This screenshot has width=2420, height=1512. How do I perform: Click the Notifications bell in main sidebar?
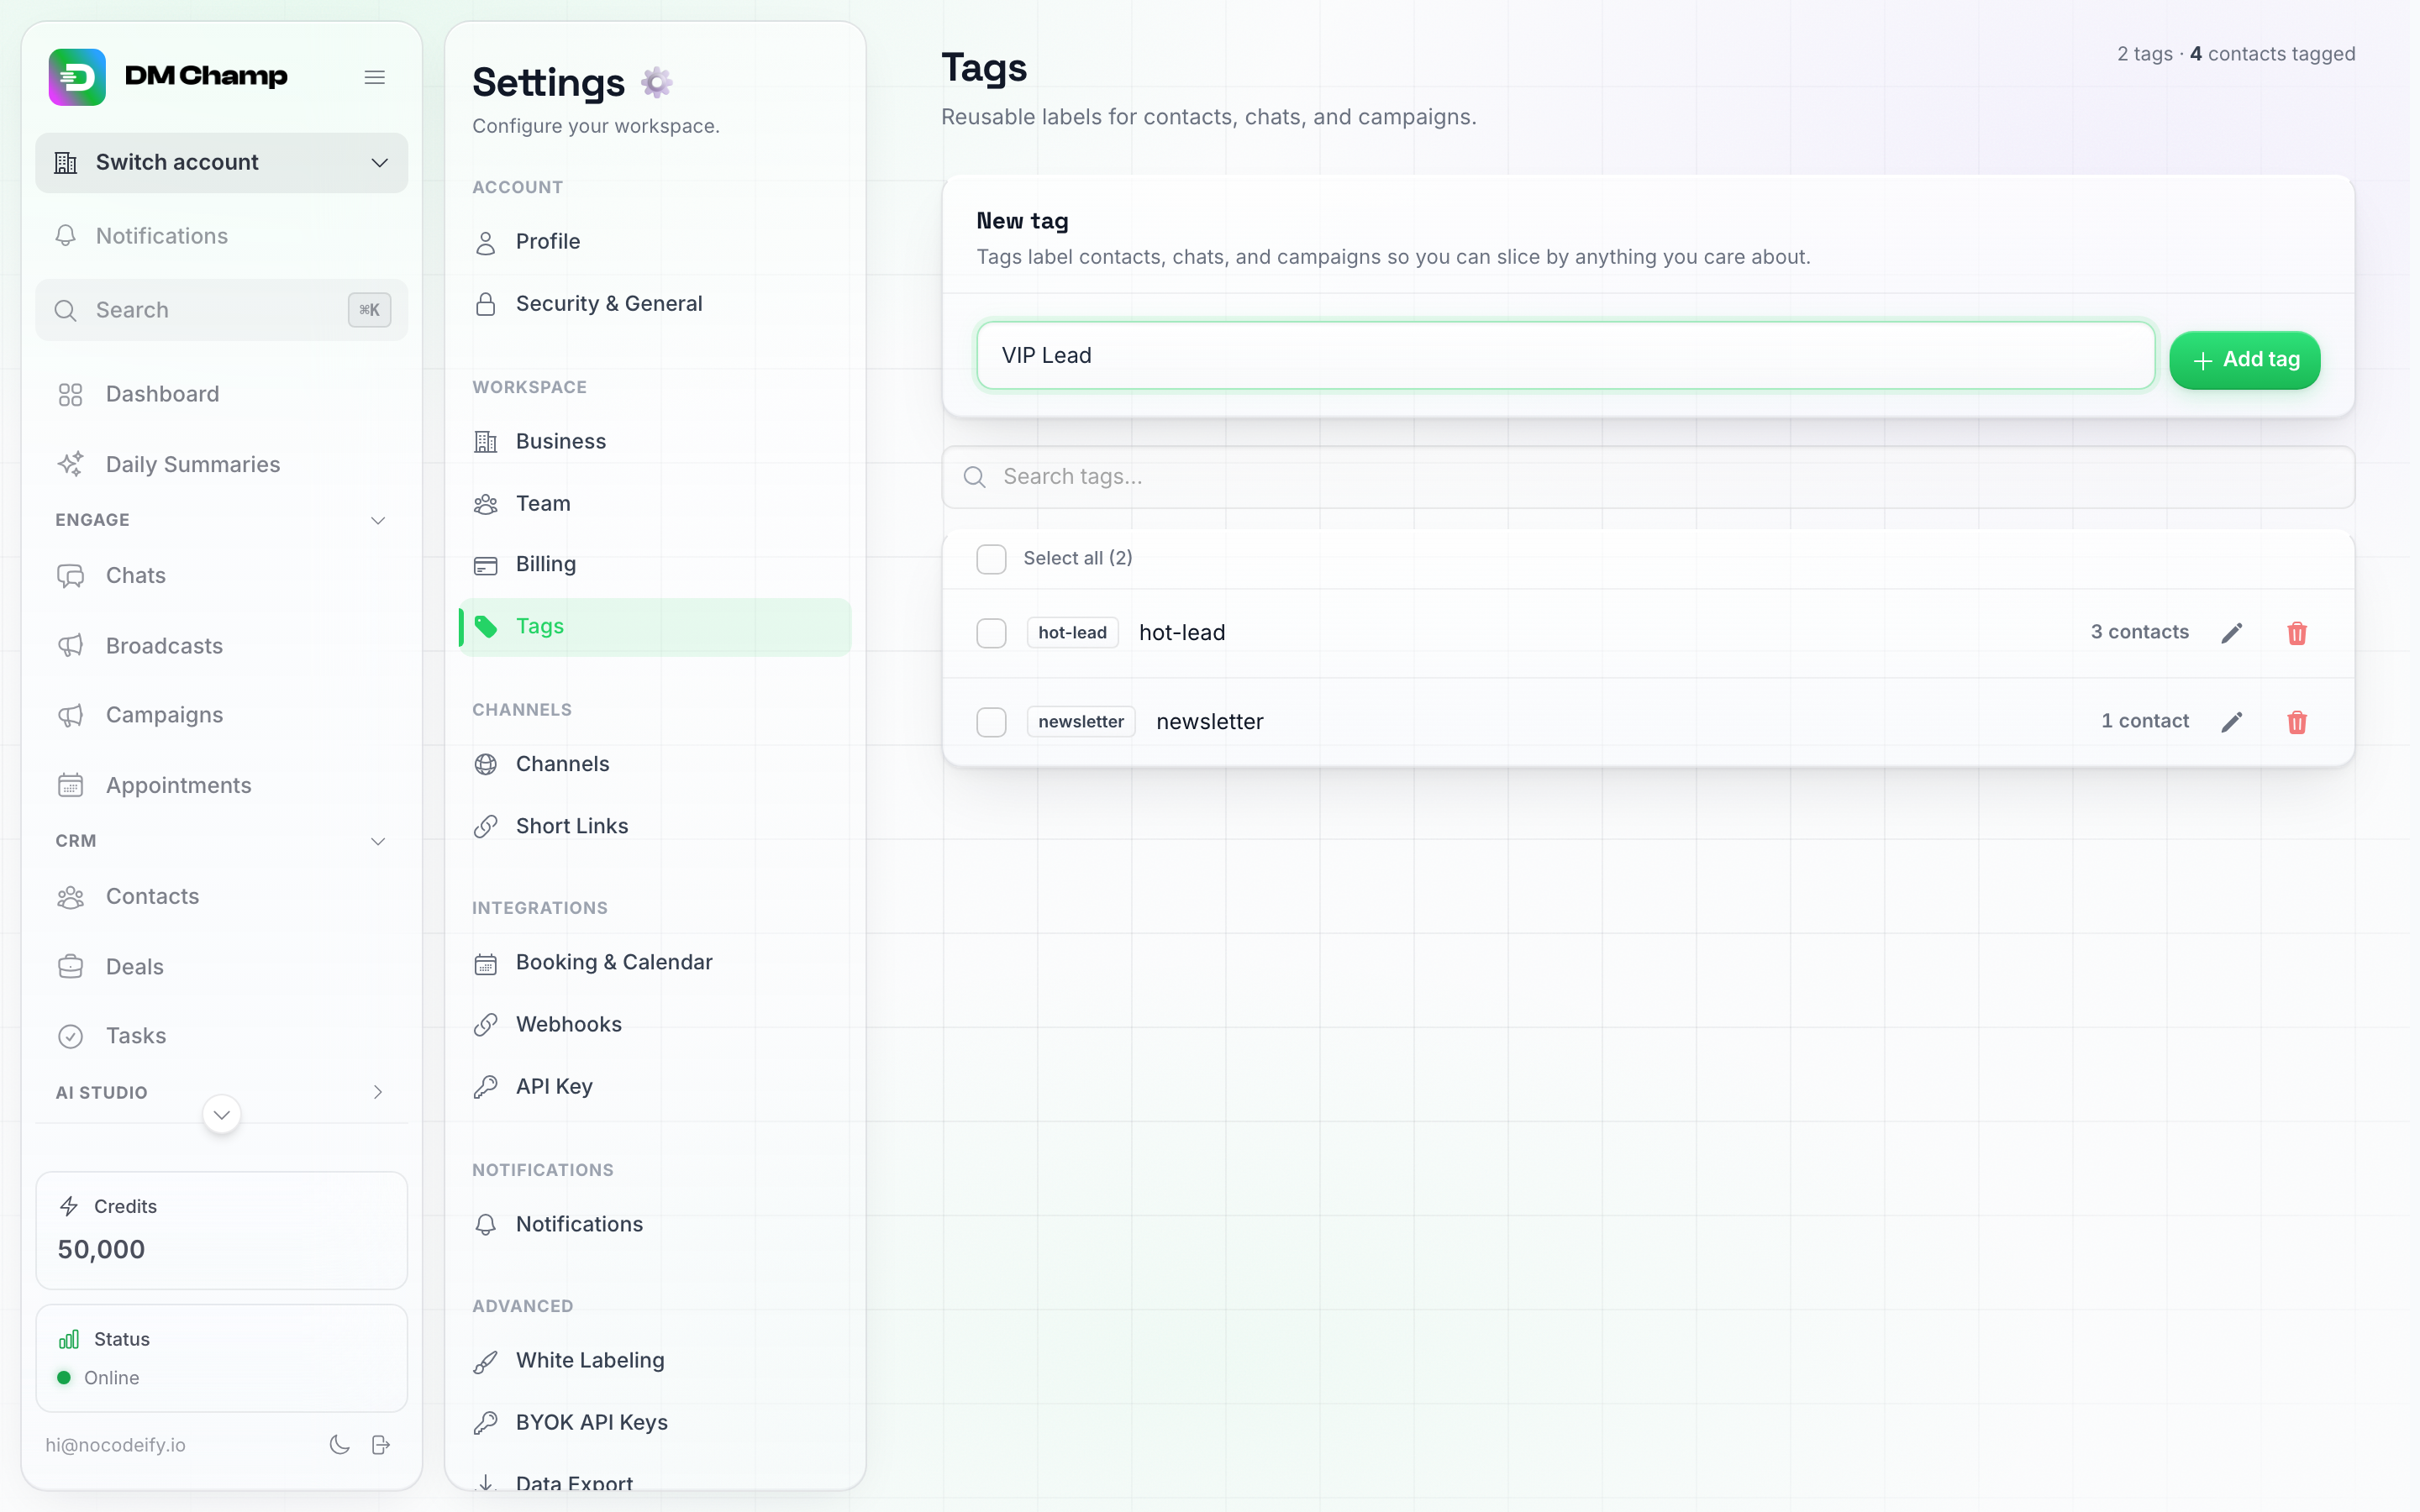[66, 236]
